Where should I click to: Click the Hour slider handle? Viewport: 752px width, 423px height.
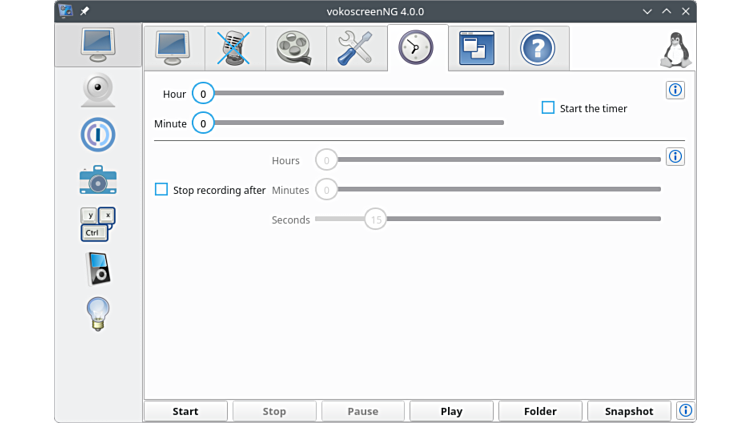203,94
